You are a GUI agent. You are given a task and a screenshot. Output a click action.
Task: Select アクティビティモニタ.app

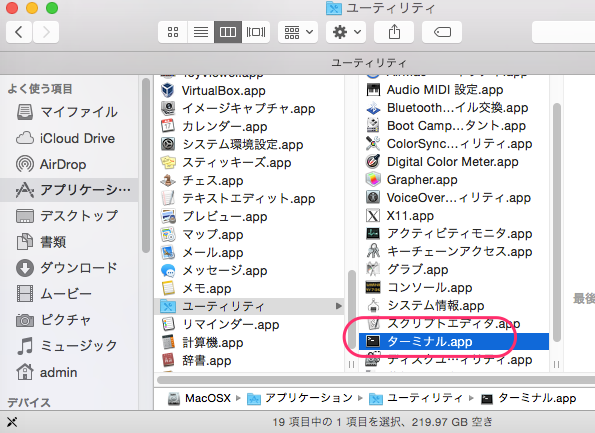tap(454, 234)
